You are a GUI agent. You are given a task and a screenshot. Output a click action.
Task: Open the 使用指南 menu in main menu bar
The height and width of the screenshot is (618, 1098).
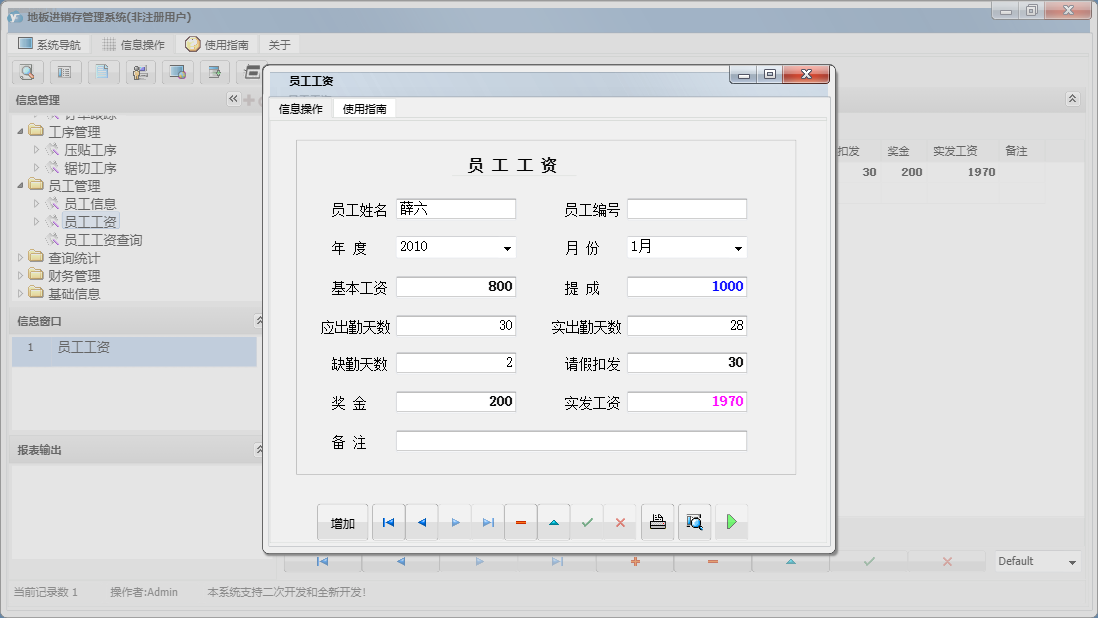coord(217,44)
